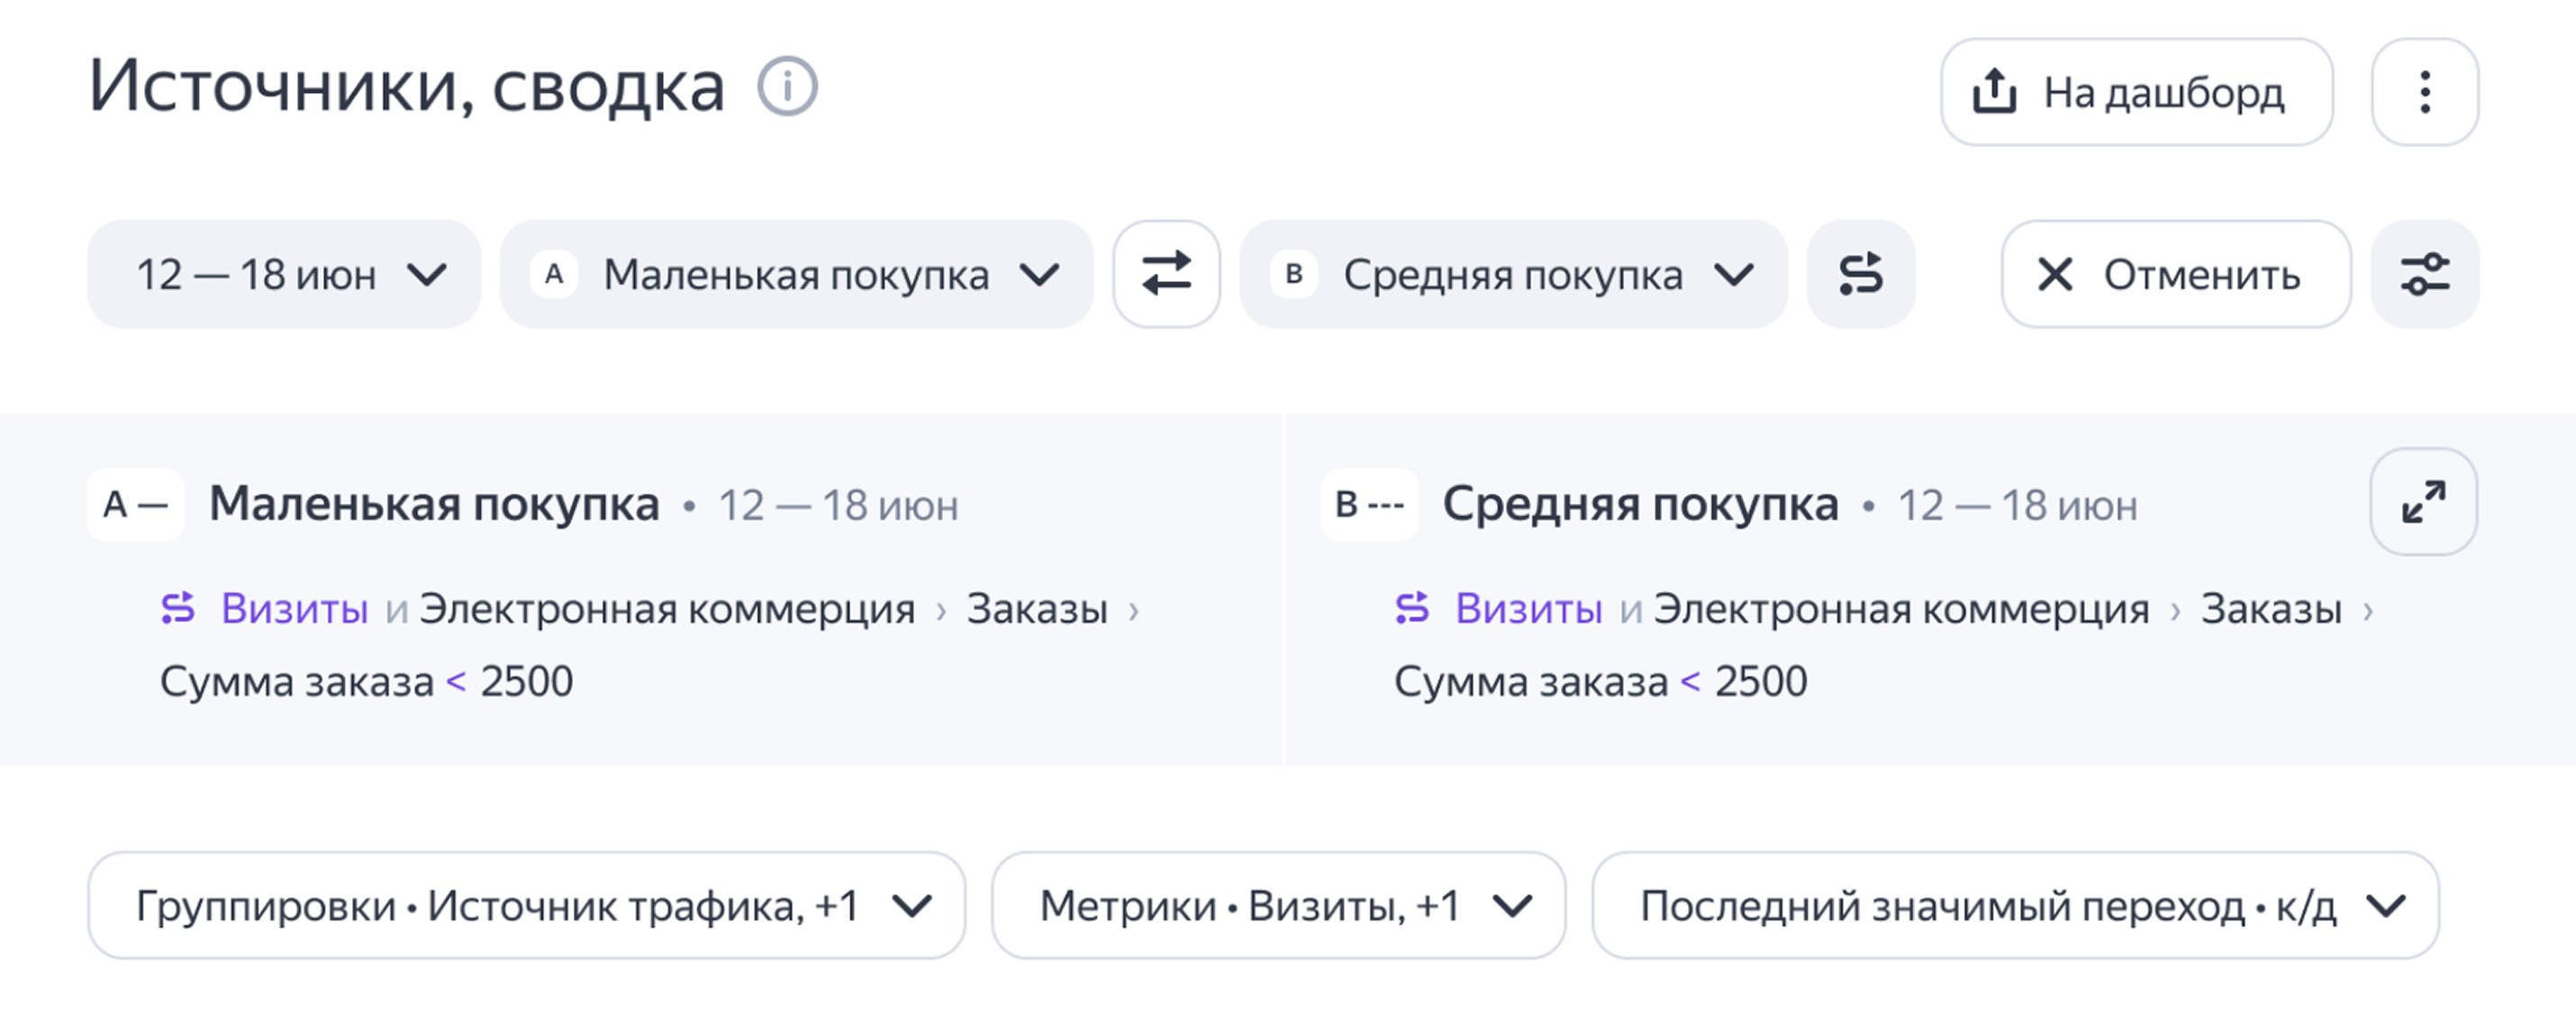Open the Маленькая покупка segment dropdown
The image size is (2576, 1020).
(795, 274)
